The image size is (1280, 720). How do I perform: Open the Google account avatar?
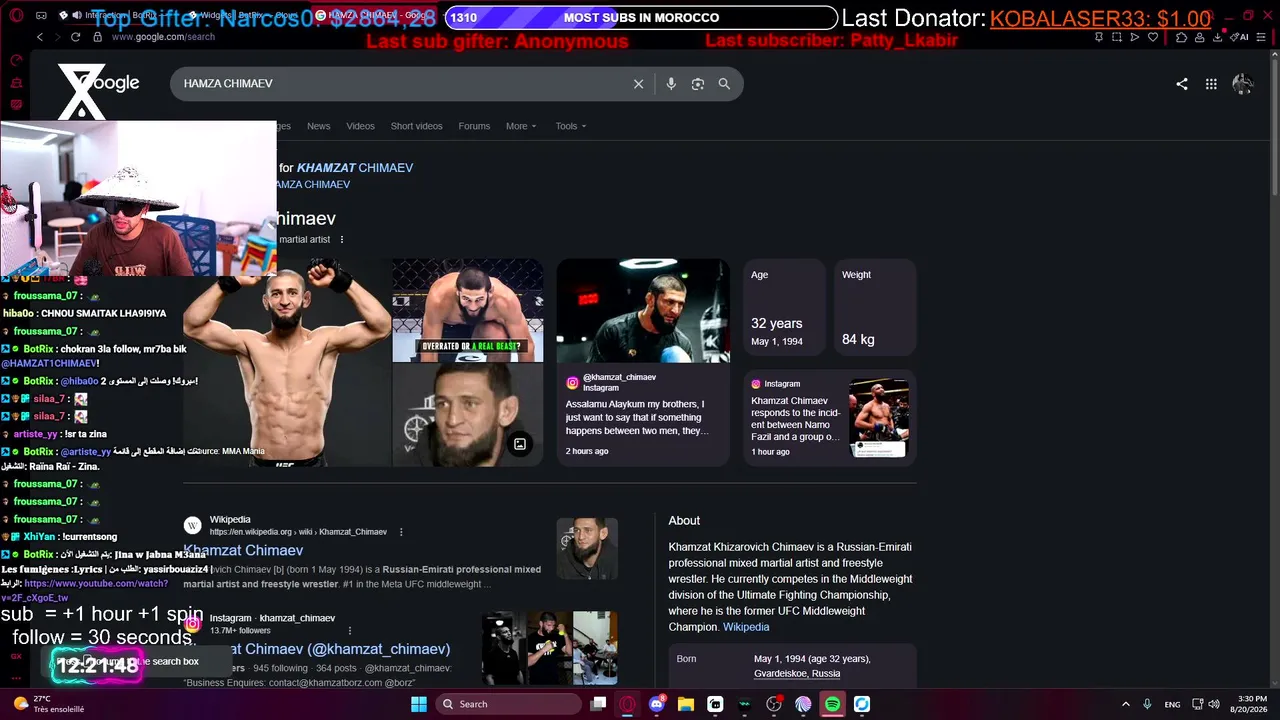tap(1243, 84)
